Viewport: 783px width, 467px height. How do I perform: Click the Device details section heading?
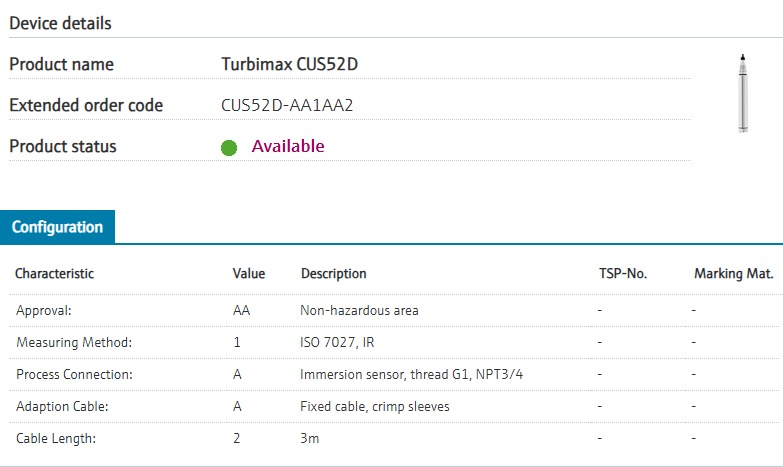(x=60, y=22)
